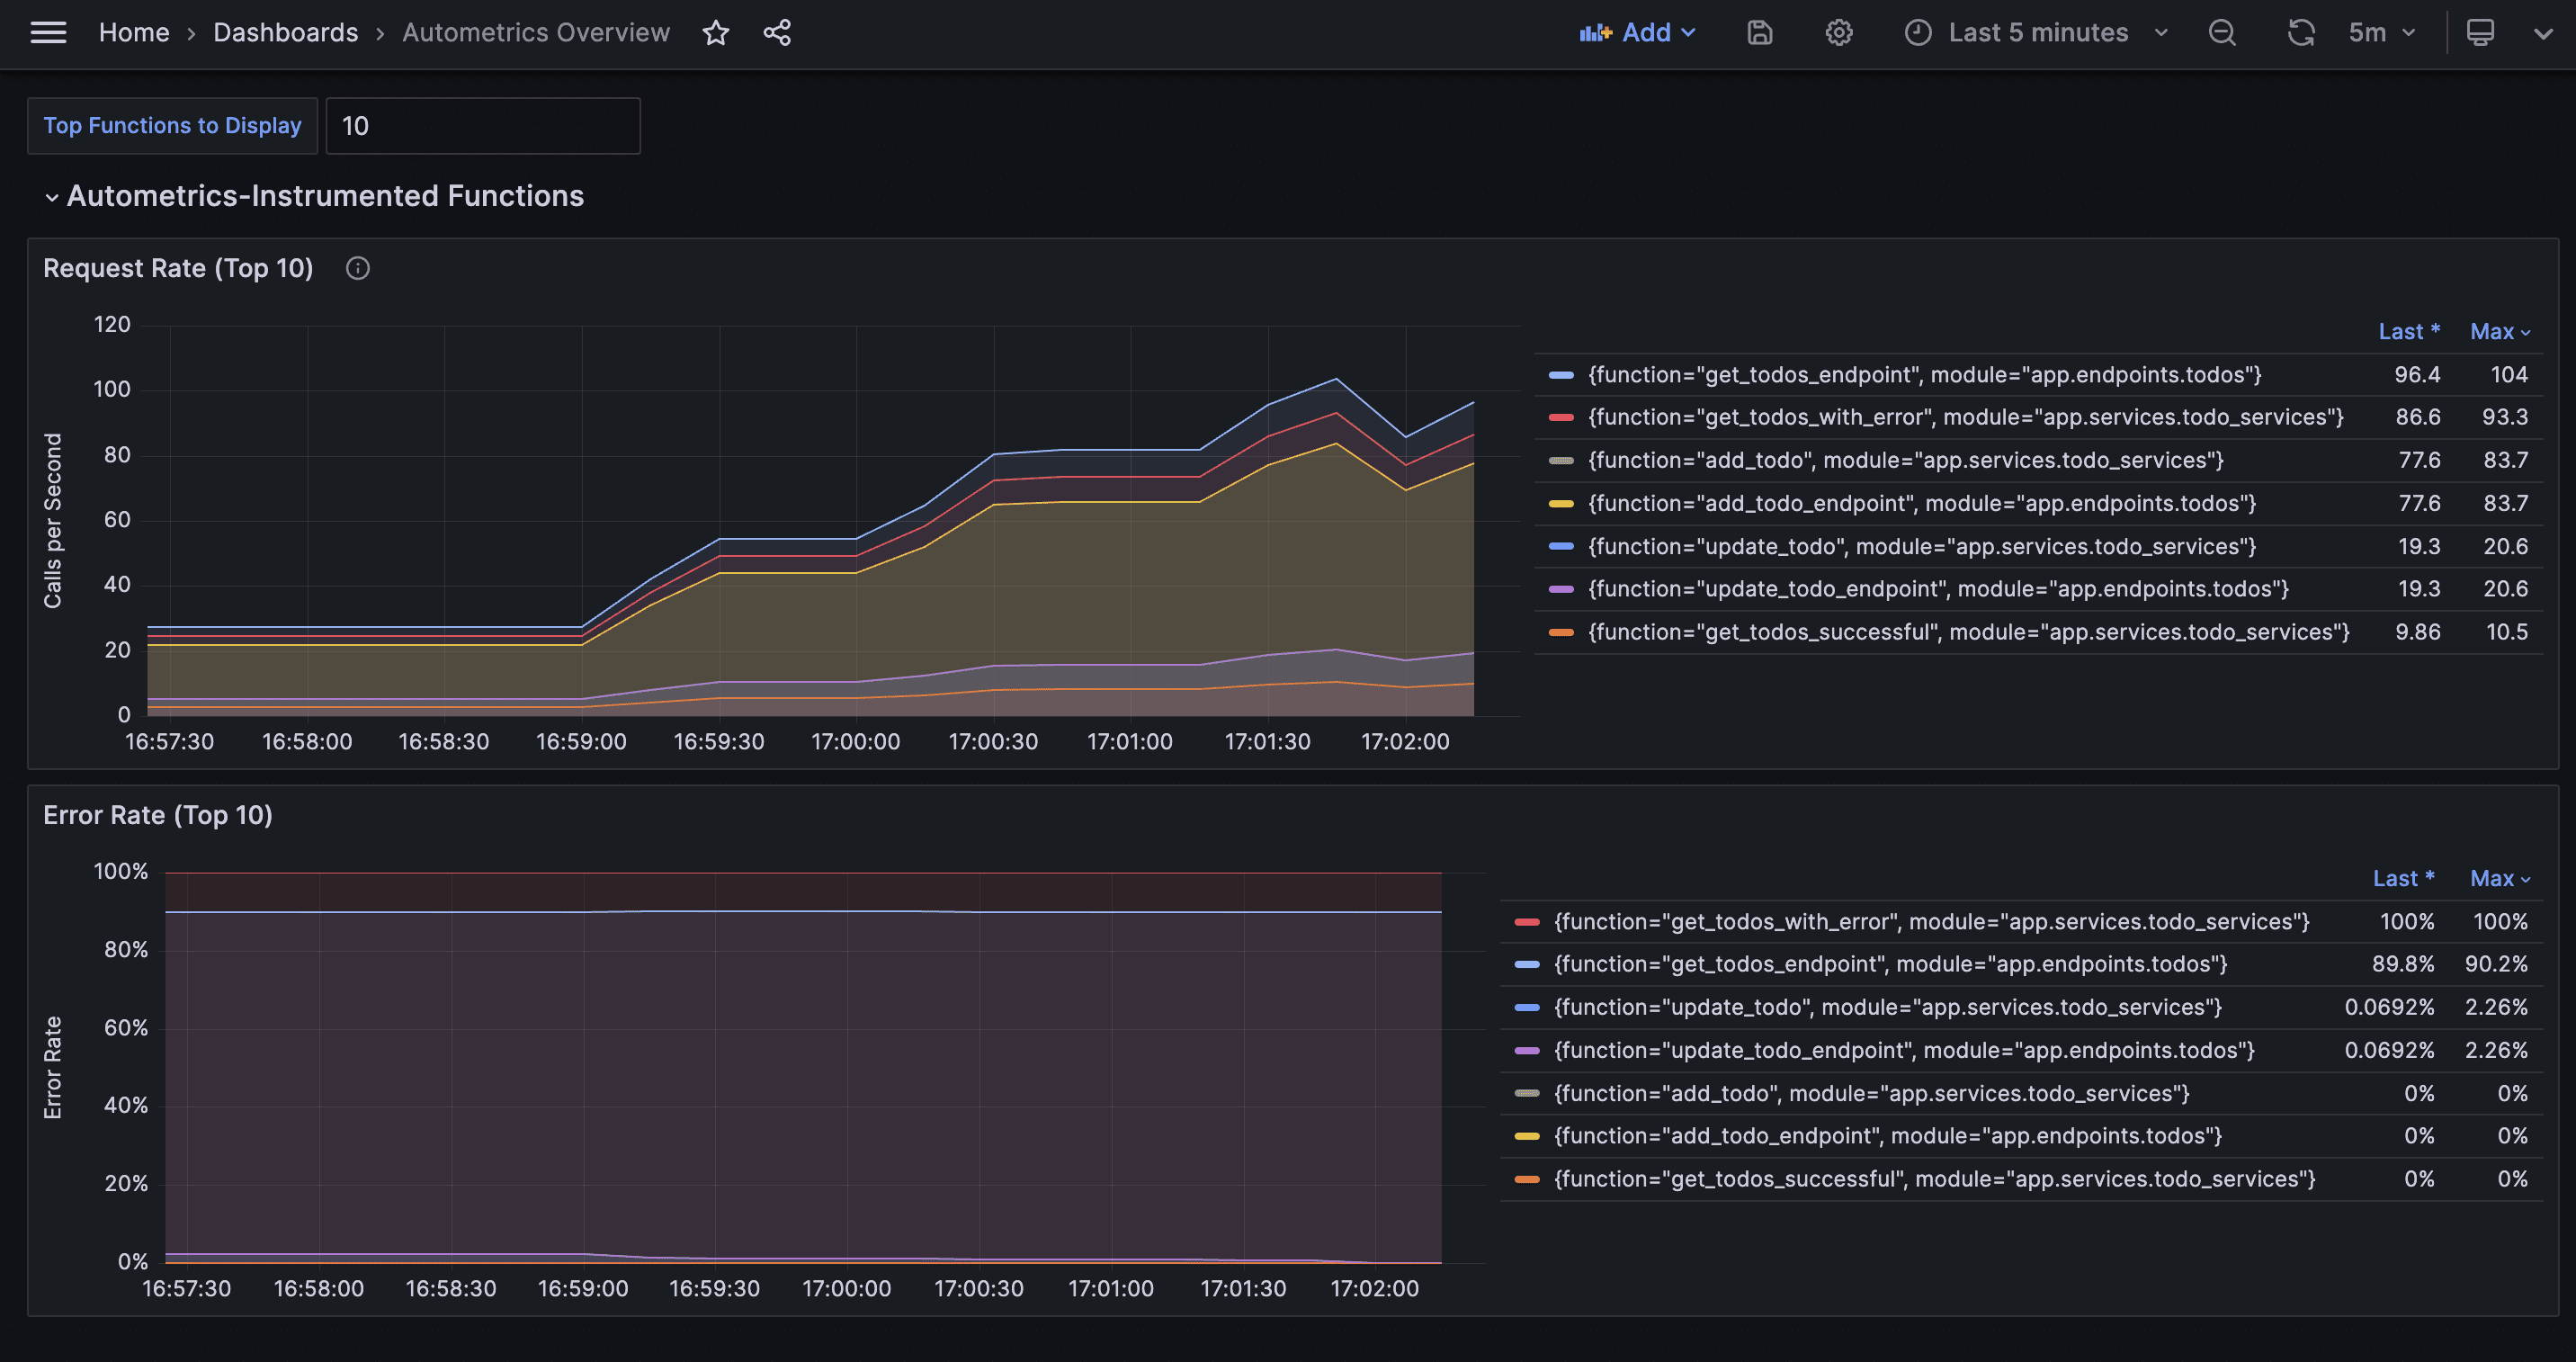Click update_todo color swatch in Error Rate legend
This screenshot has height=1362, width=2576.
(x=1527, y=1007)
